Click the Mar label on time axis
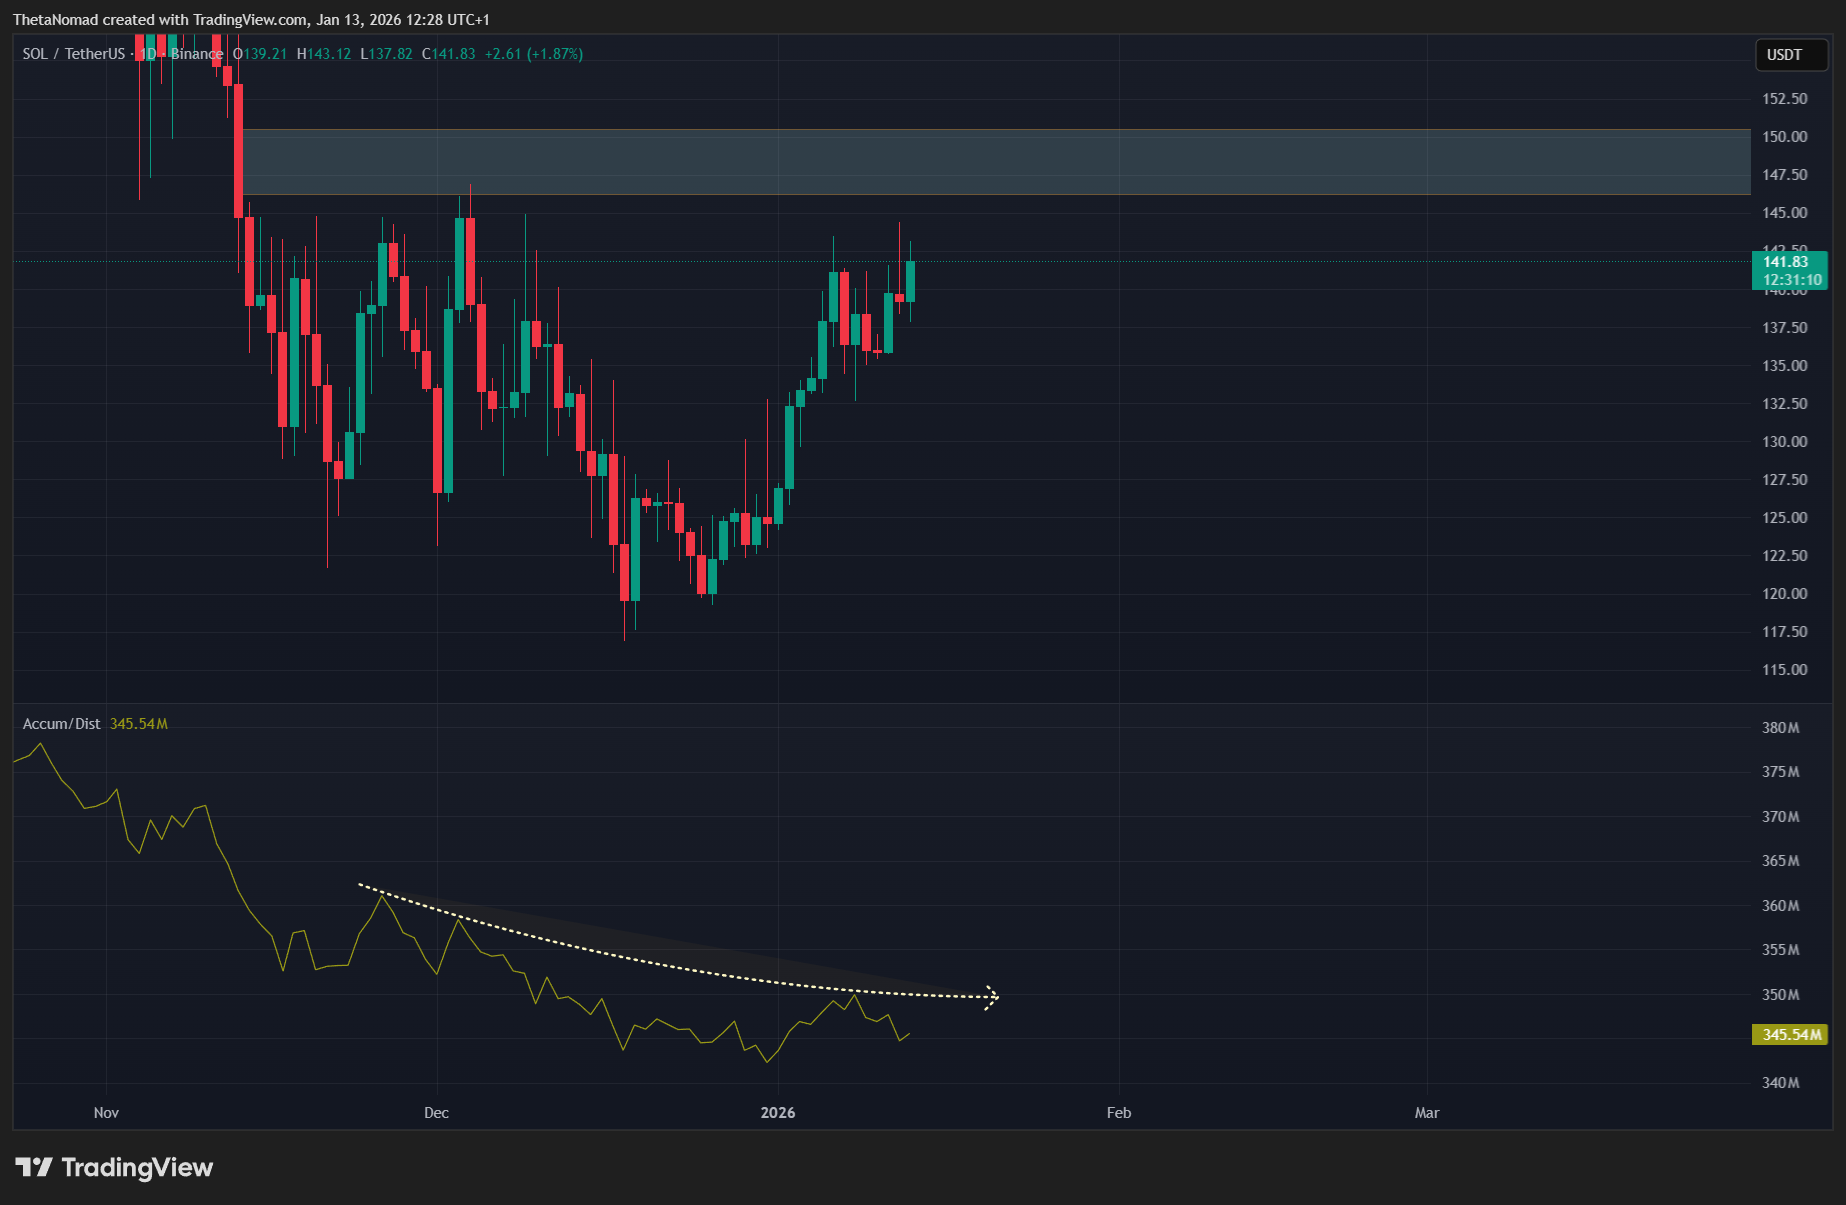This screenshot has height=1205, width=1846. [1427, 1113]
